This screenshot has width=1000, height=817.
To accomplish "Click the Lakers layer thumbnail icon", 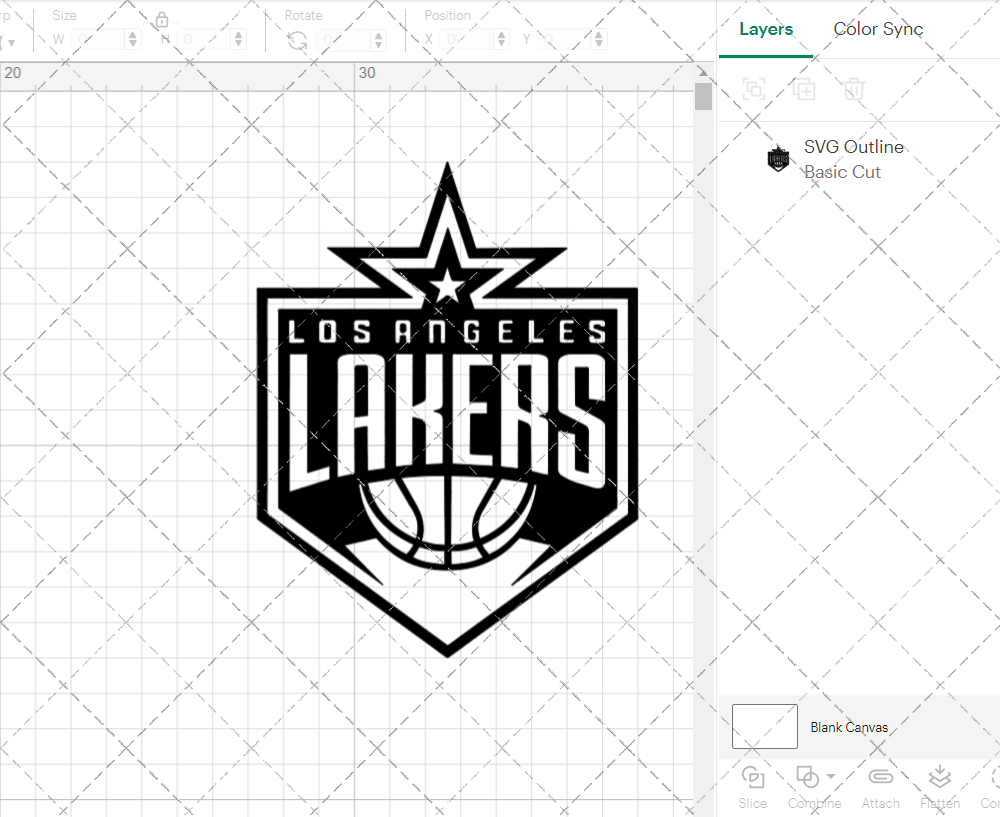I will [778, 158].
